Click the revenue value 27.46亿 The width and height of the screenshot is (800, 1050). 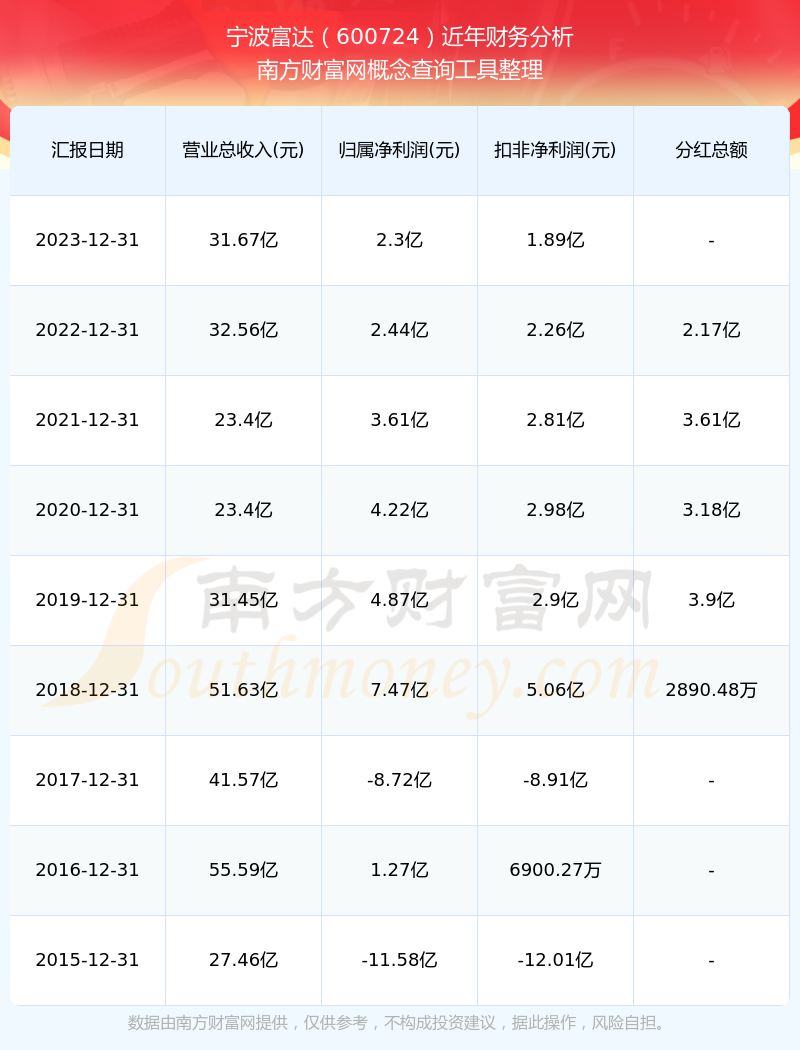coord(244,960)
